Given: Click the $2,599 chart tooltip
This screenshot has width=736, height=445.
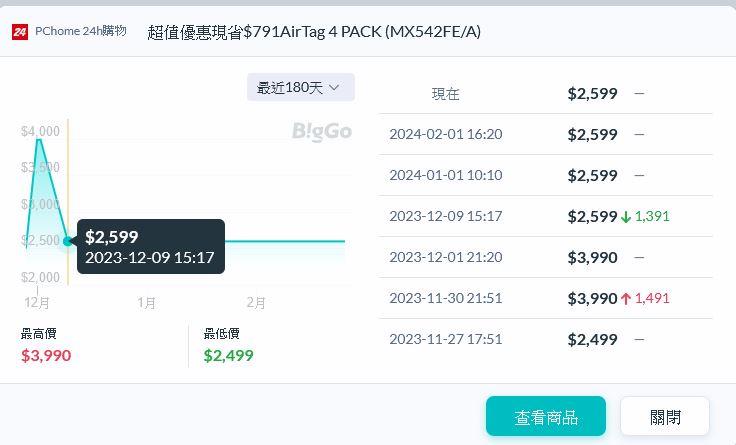Looking at the screenshot, I should 150,246.
